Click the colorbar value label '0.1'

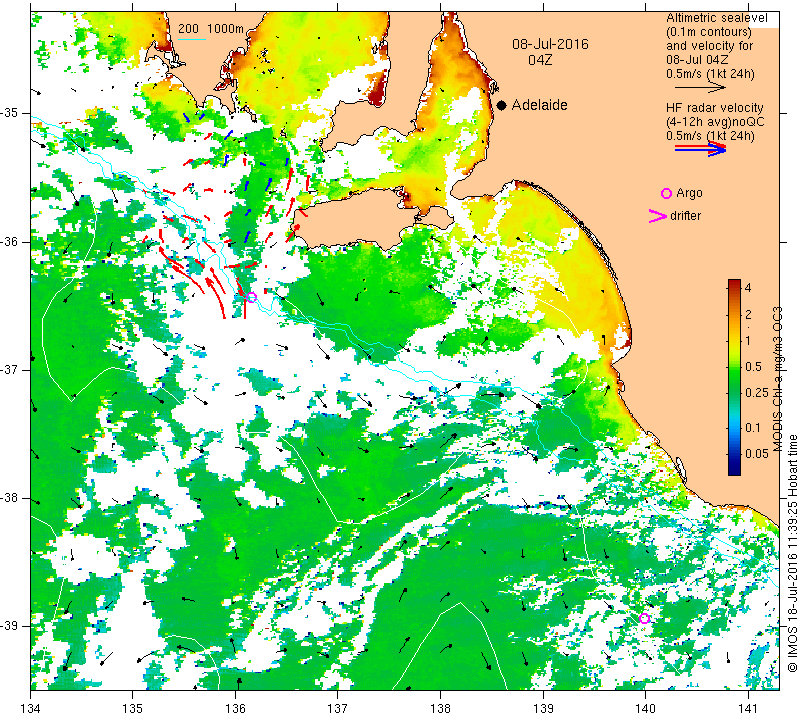(753, 428)
